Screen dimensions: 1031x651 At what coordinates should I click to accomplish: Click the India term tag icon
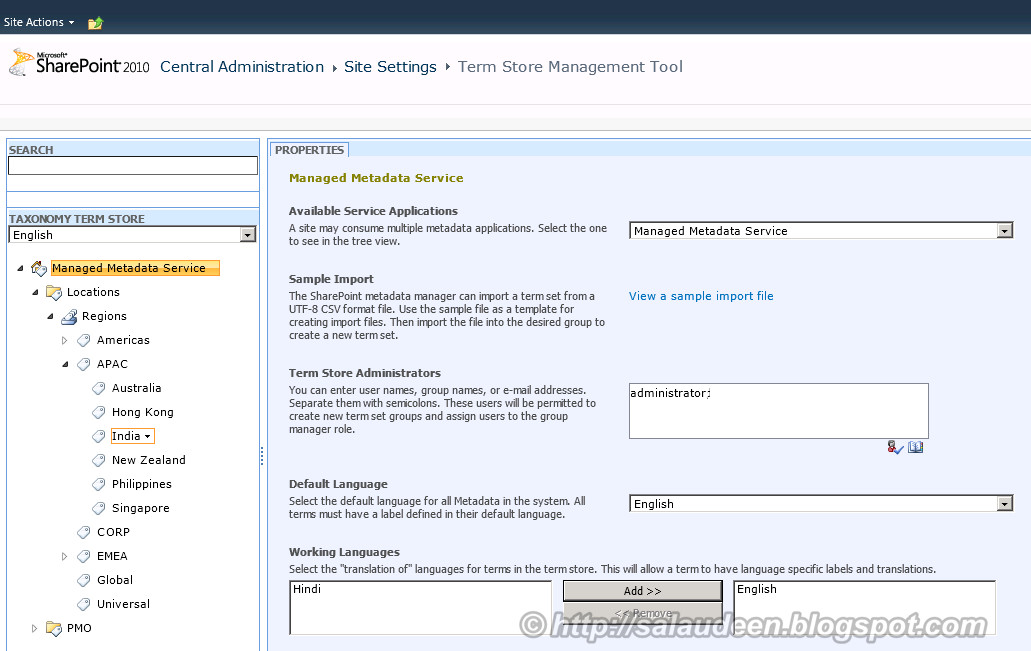(x=99, y=436)
